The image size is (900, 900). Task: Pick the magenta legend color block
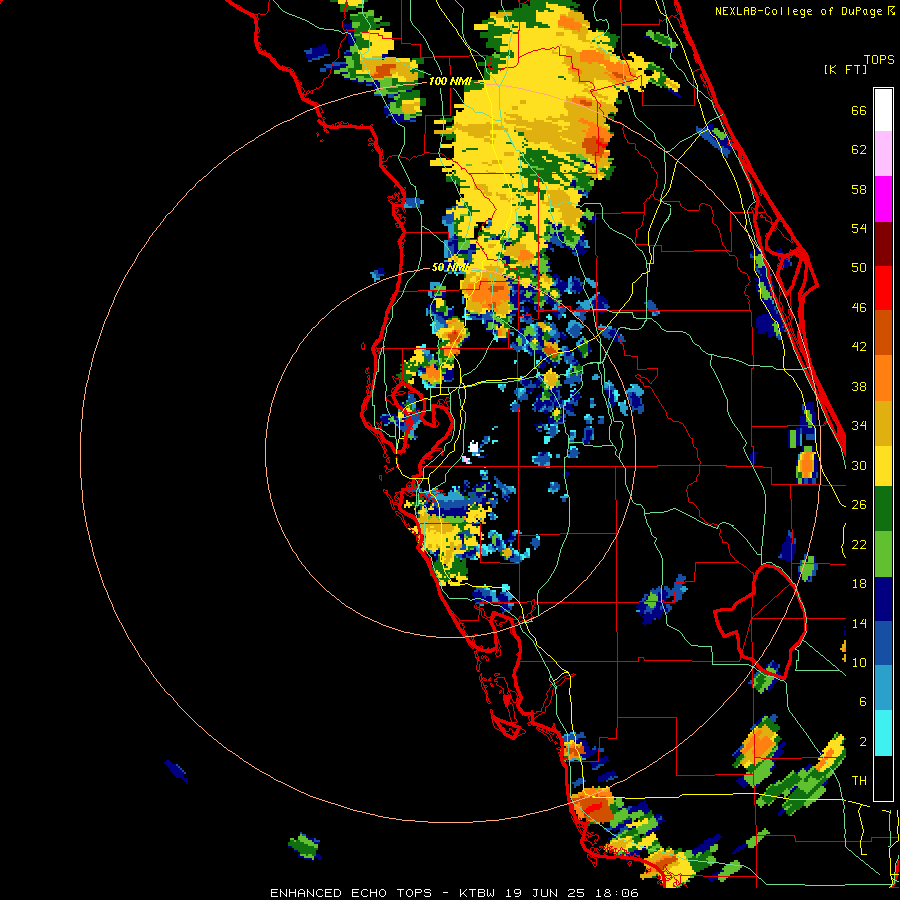point(883,199)
